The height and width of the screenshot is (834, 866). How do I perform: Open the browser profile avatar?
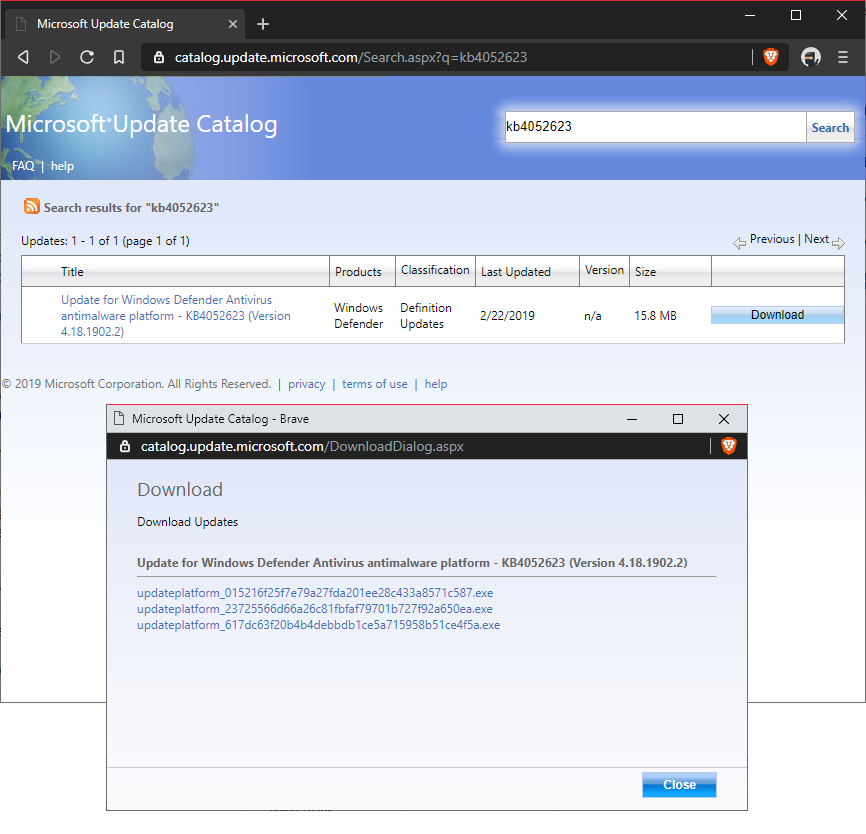pos(810,56)
